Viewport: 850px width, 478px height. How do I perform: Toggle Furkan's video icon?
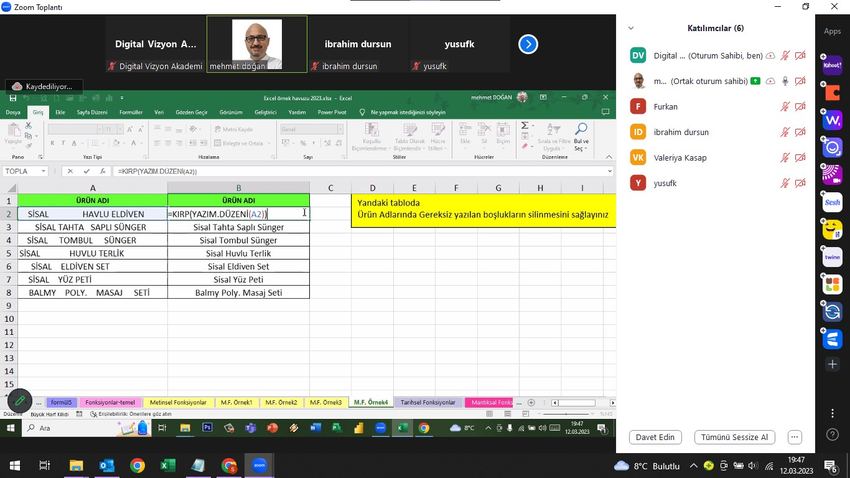800,107
